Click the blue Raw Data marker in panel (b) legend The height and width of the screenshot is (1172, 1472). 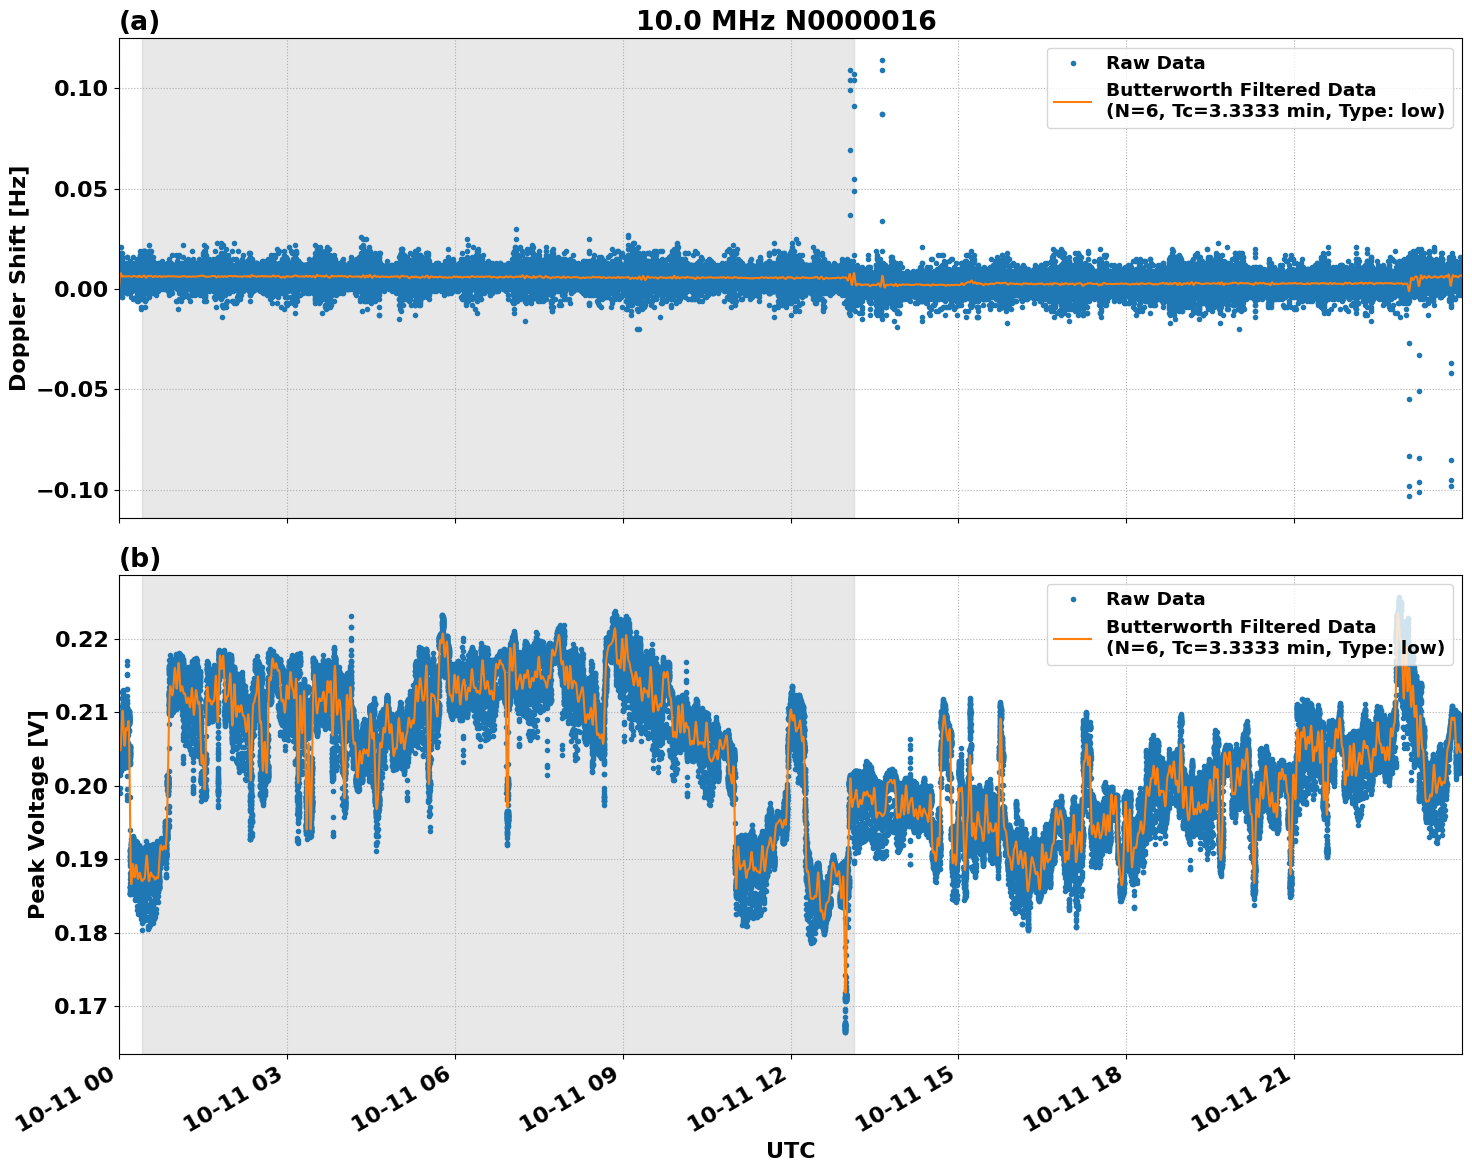(1073, 600)
